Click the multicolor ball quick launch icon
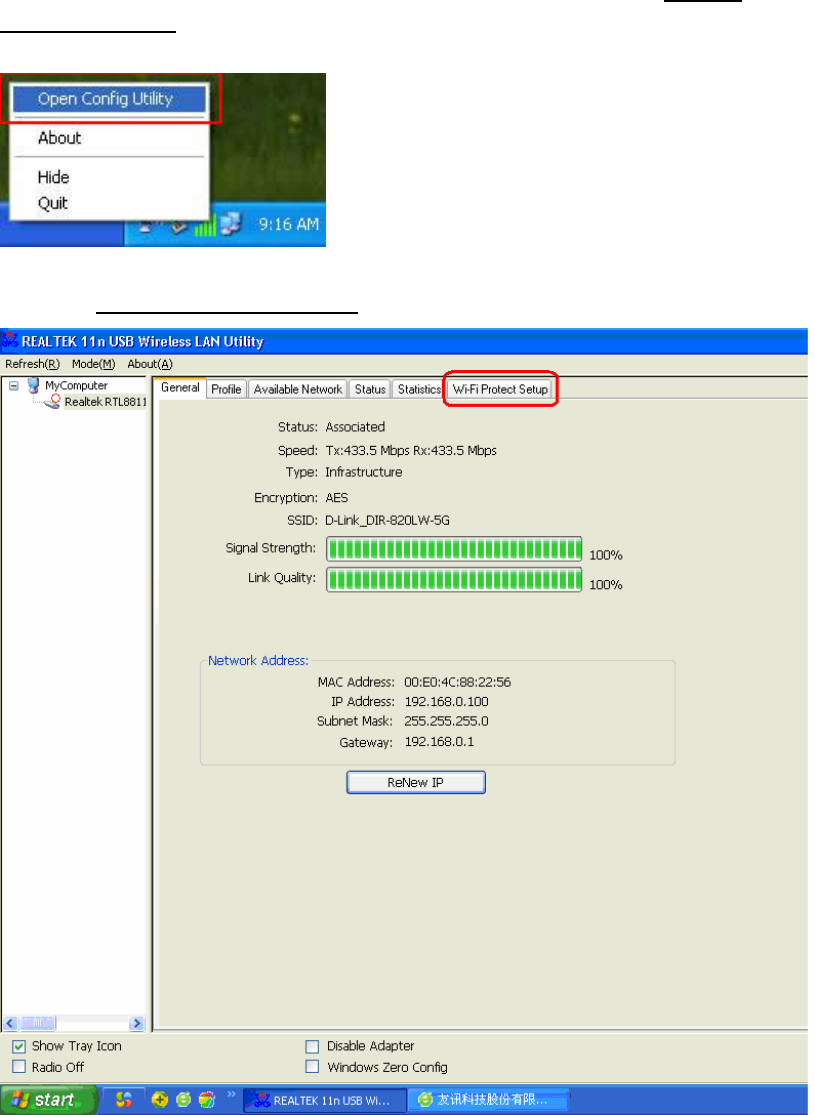The height and width of the screenshot is (1115, 815). [206, 1099]
